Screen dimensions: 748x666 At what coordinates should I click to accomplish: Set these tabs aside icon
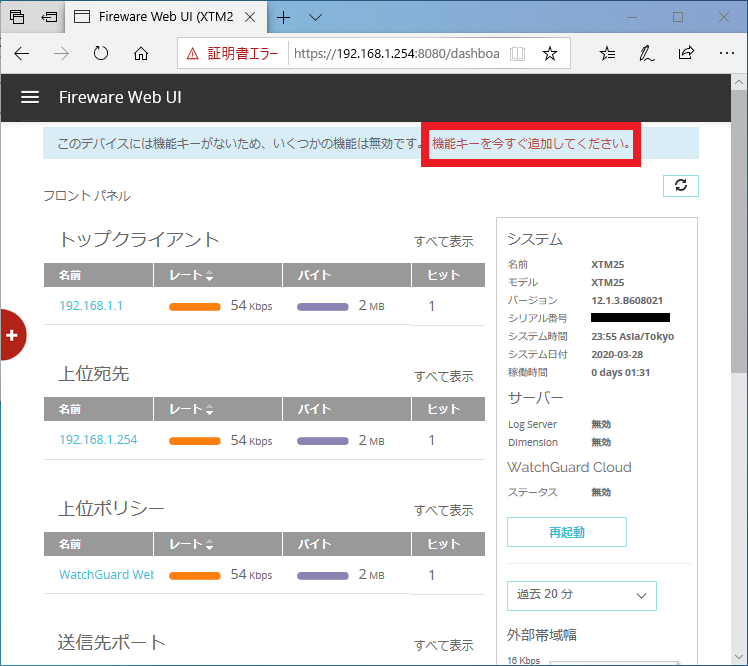coord(49,17)
